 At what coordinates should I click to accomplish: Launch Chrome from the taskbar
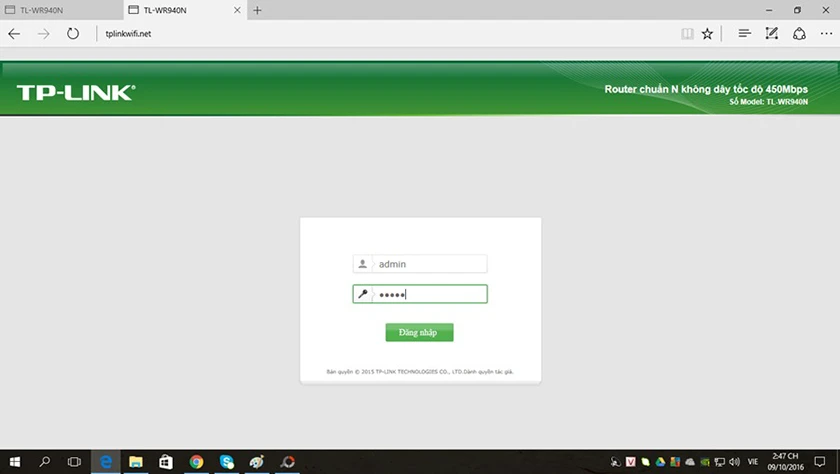point(196,462)
